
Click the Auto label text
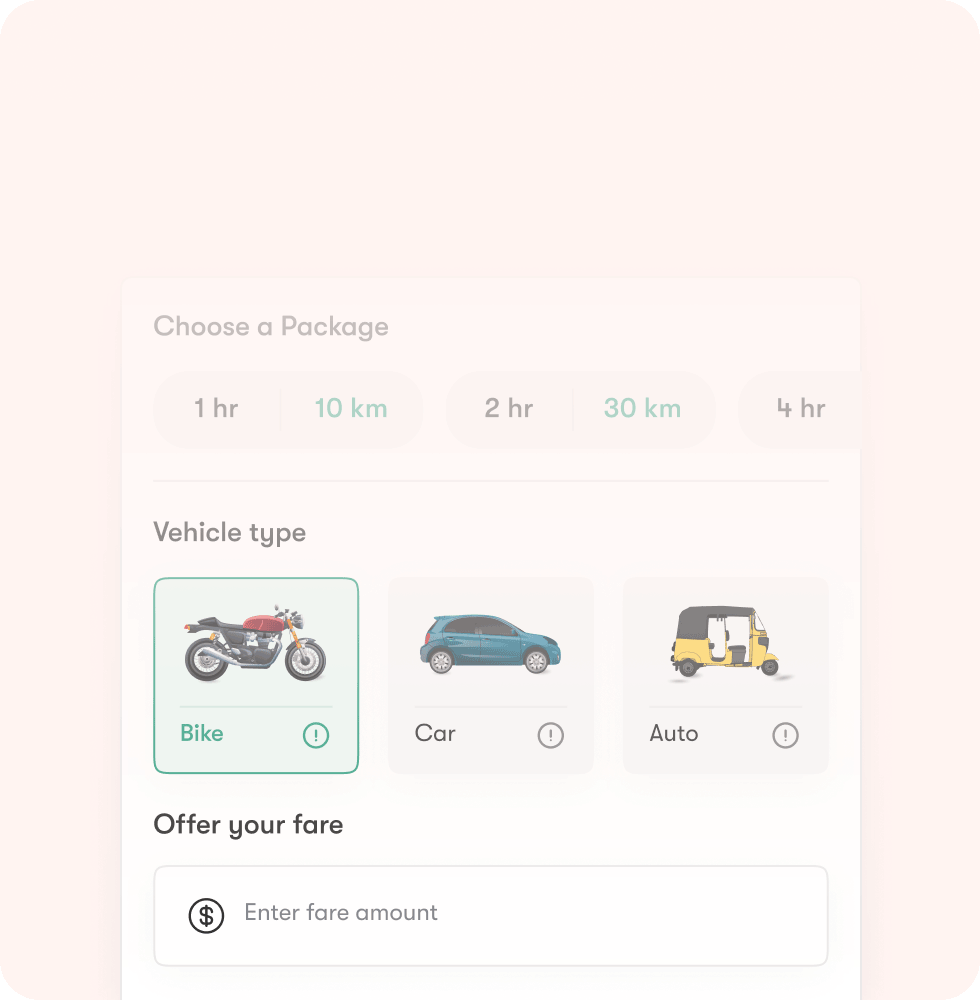point(673,733)
